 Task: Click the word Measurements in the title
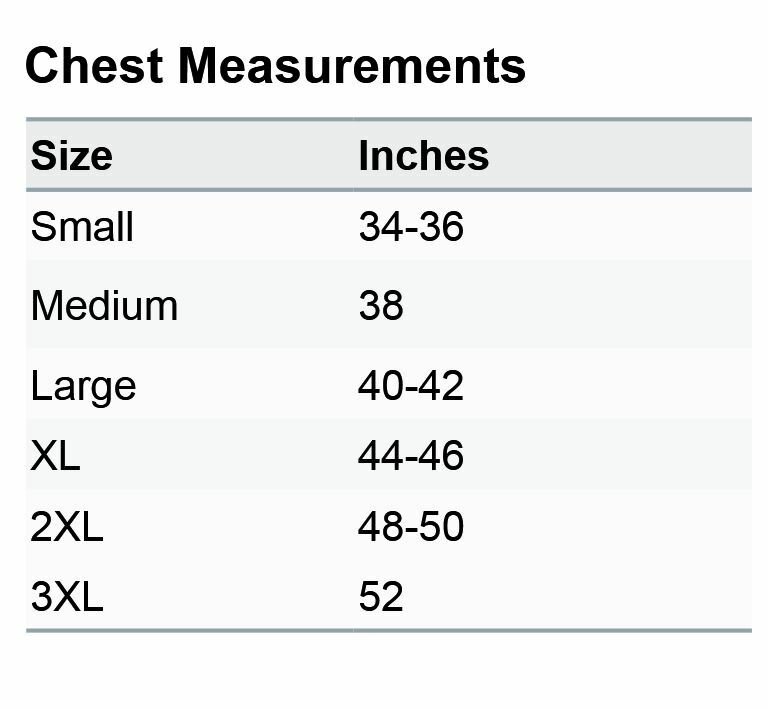(352, 66)
